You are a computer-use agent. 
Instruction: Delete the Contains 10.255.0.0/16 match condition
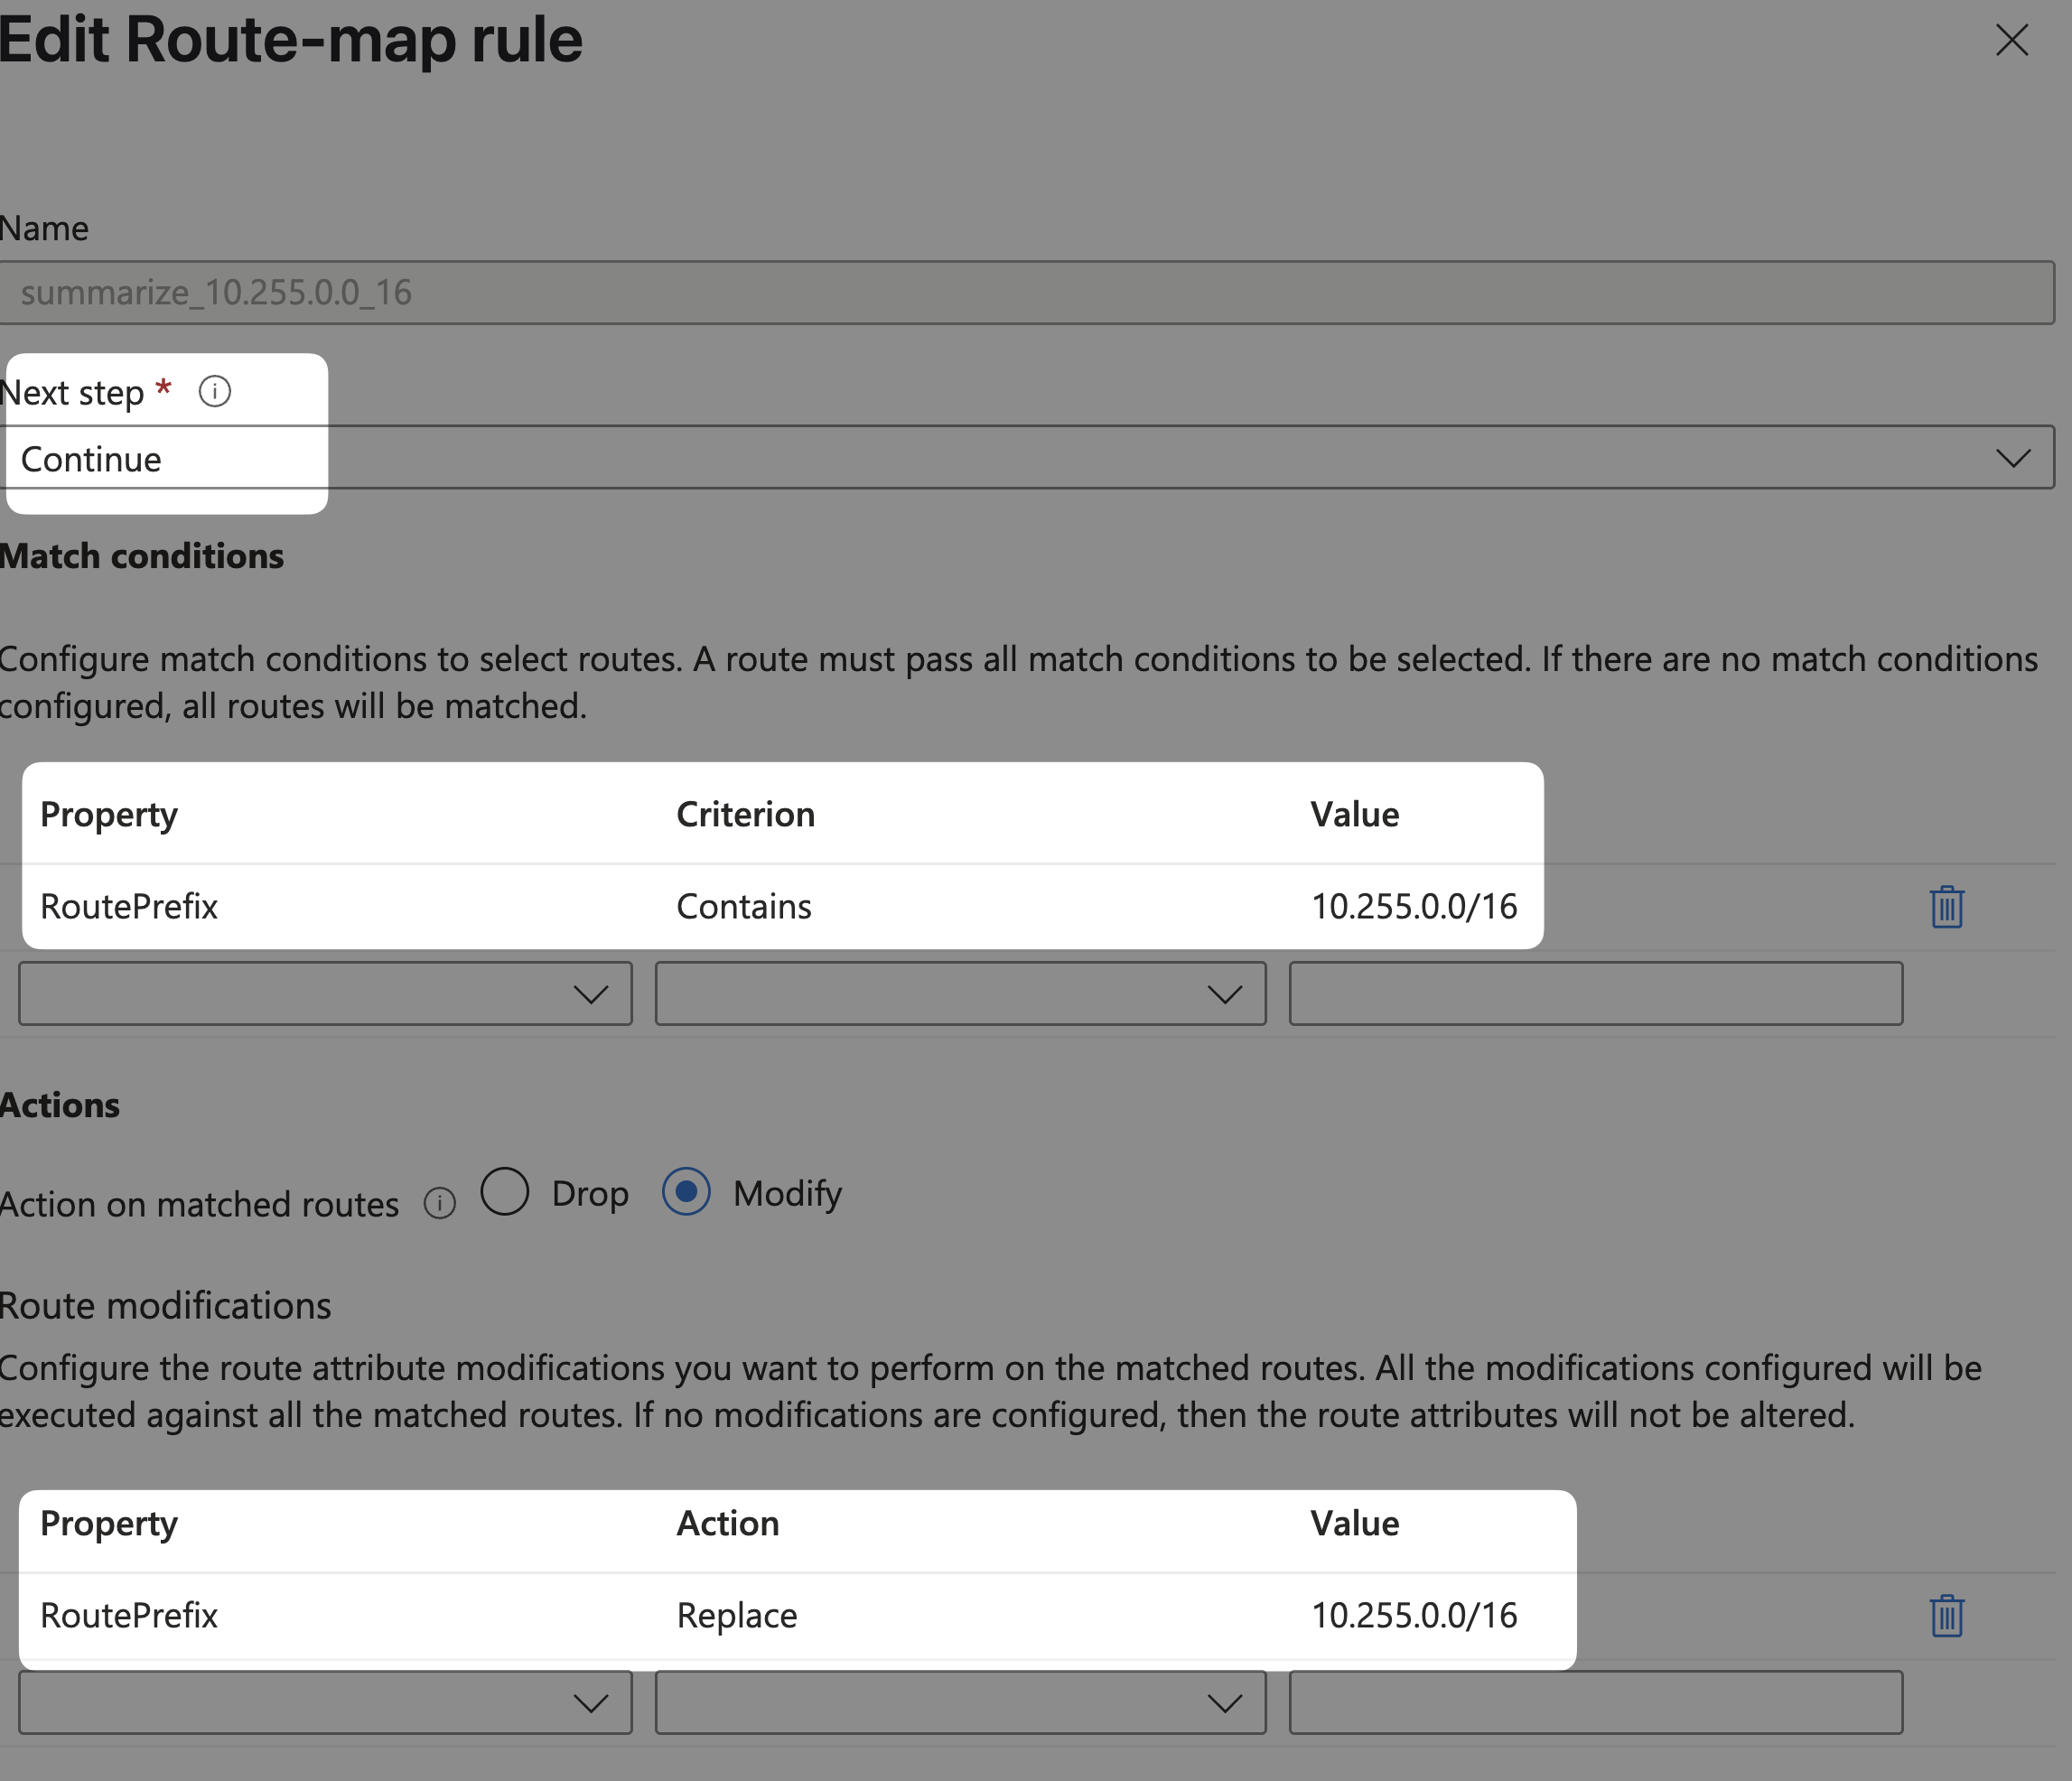point(1946,907)
